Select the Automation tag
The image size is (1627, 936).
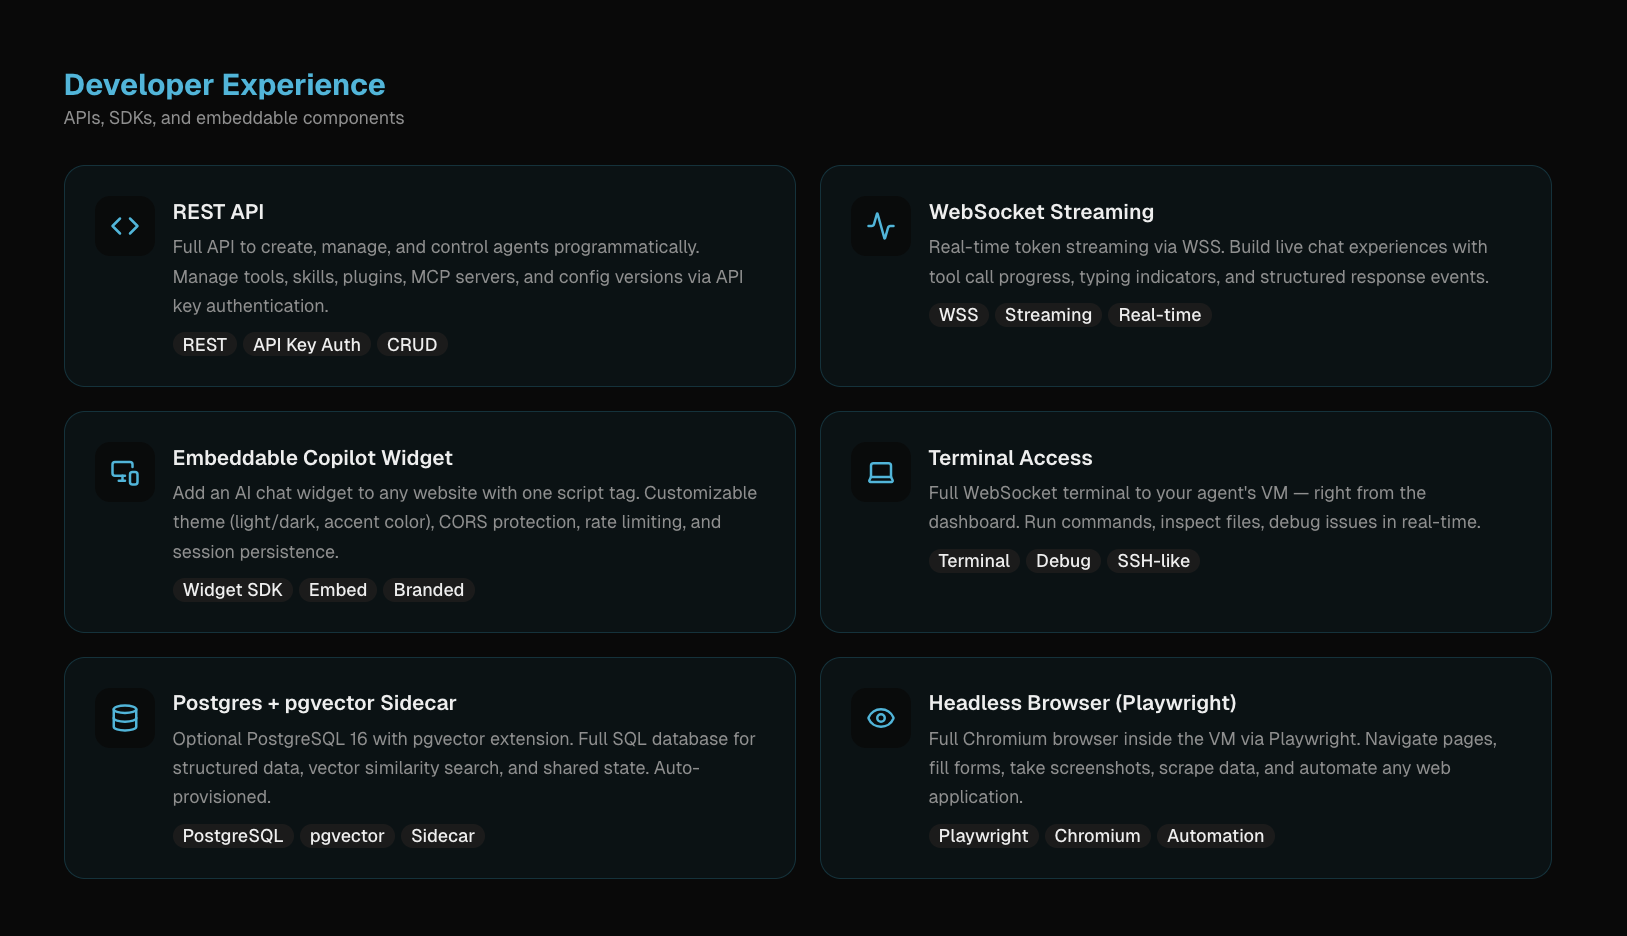[1215, 836]
